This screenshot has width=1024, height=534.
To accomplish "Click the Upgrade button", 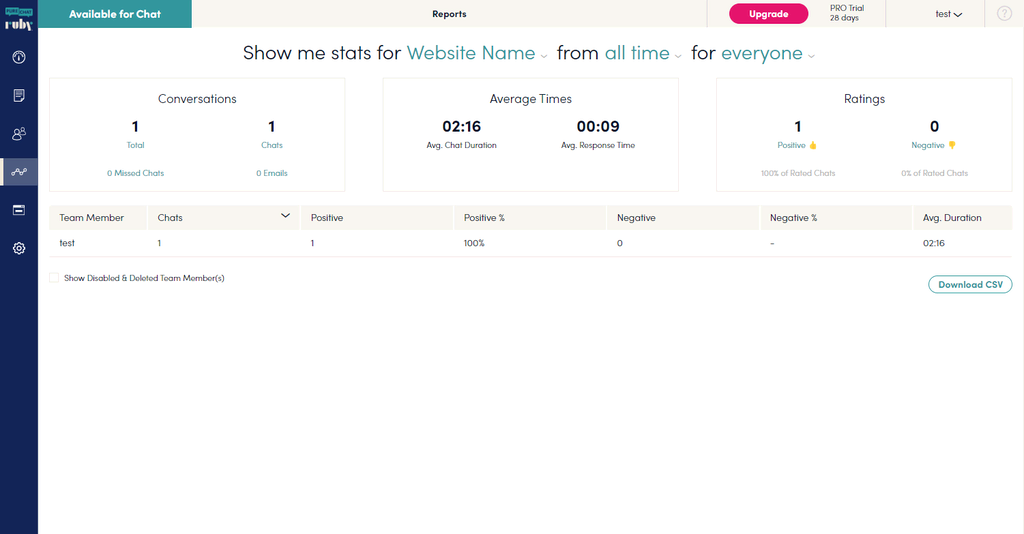I will coord(768,14).
